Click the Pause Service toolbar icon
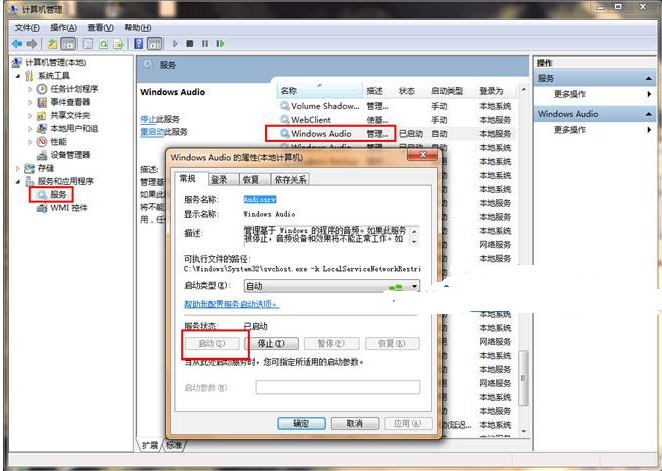Image resolution: width=662 pixels, height=471 pixels. 205,43
